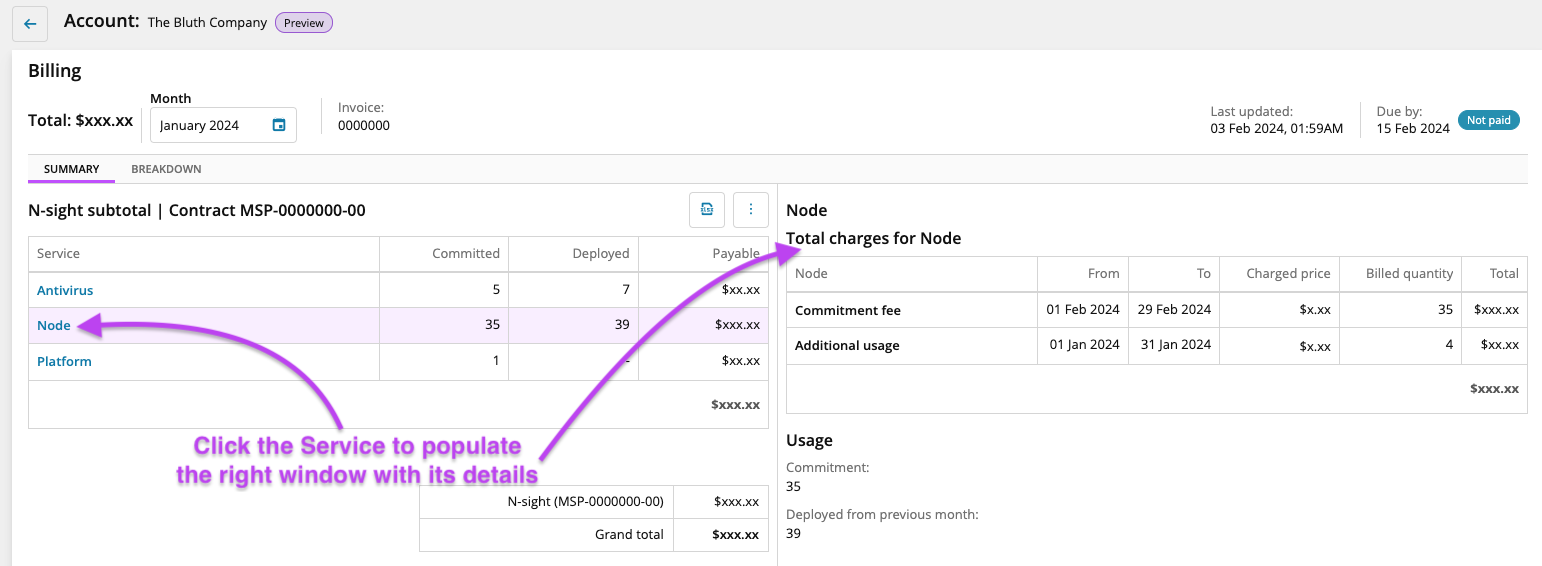The height and width of the screenshot is (566, 1542).
Task: Open the Platform service details
Action: (64, 361)
